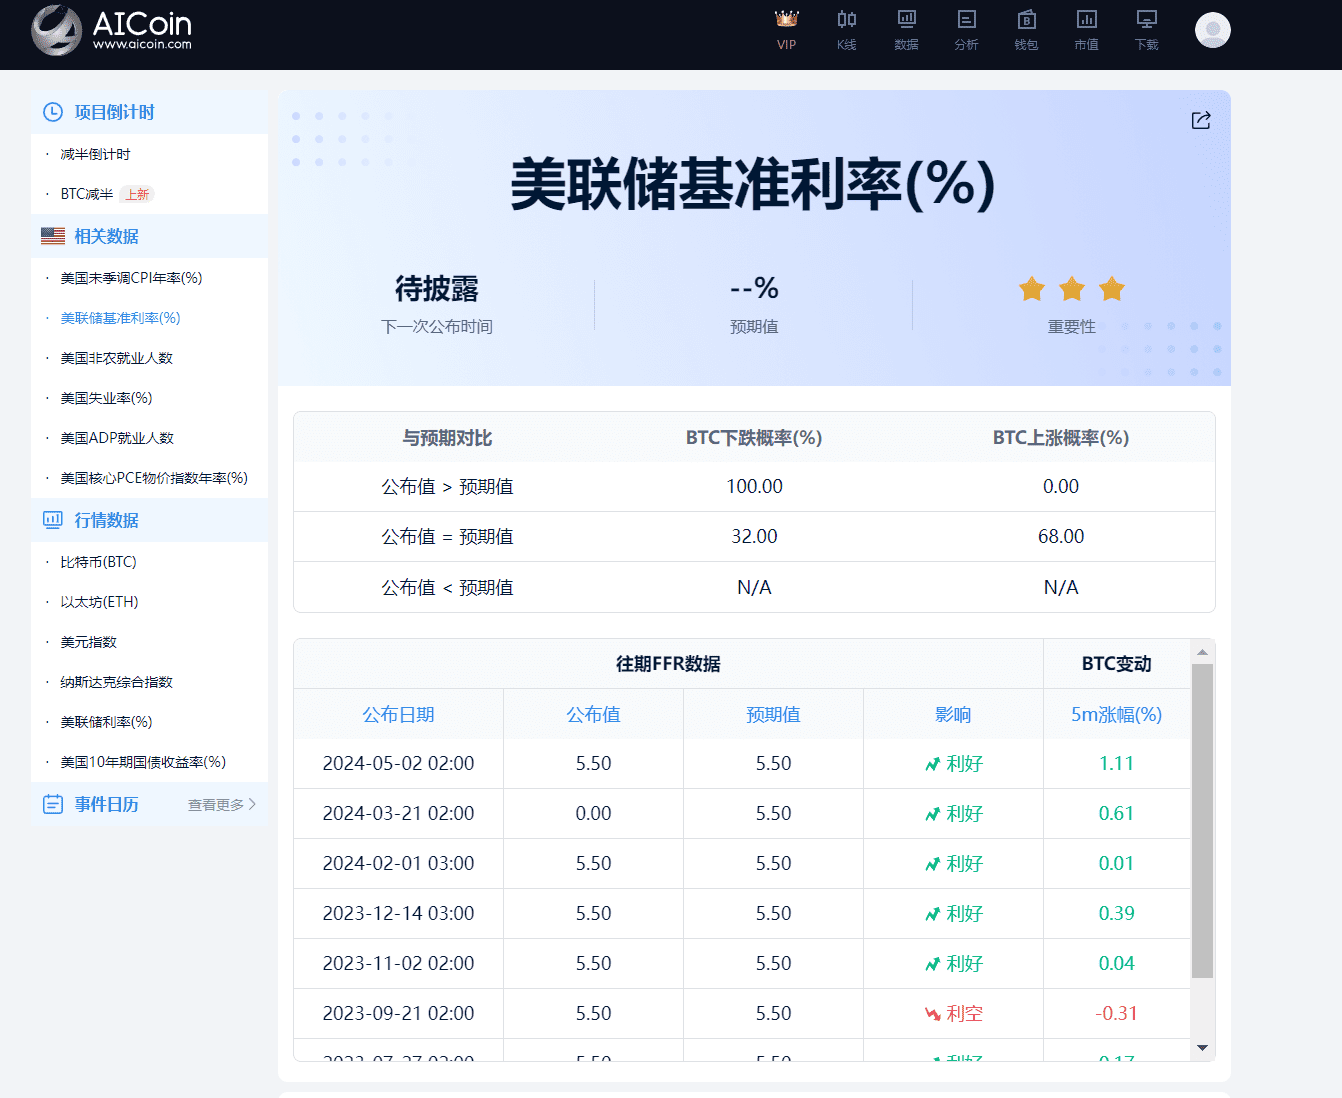The height and width of the screenshot is (1098, 1342).
Task: Click the 公布值 column header
Action: (x=593, y=714)
